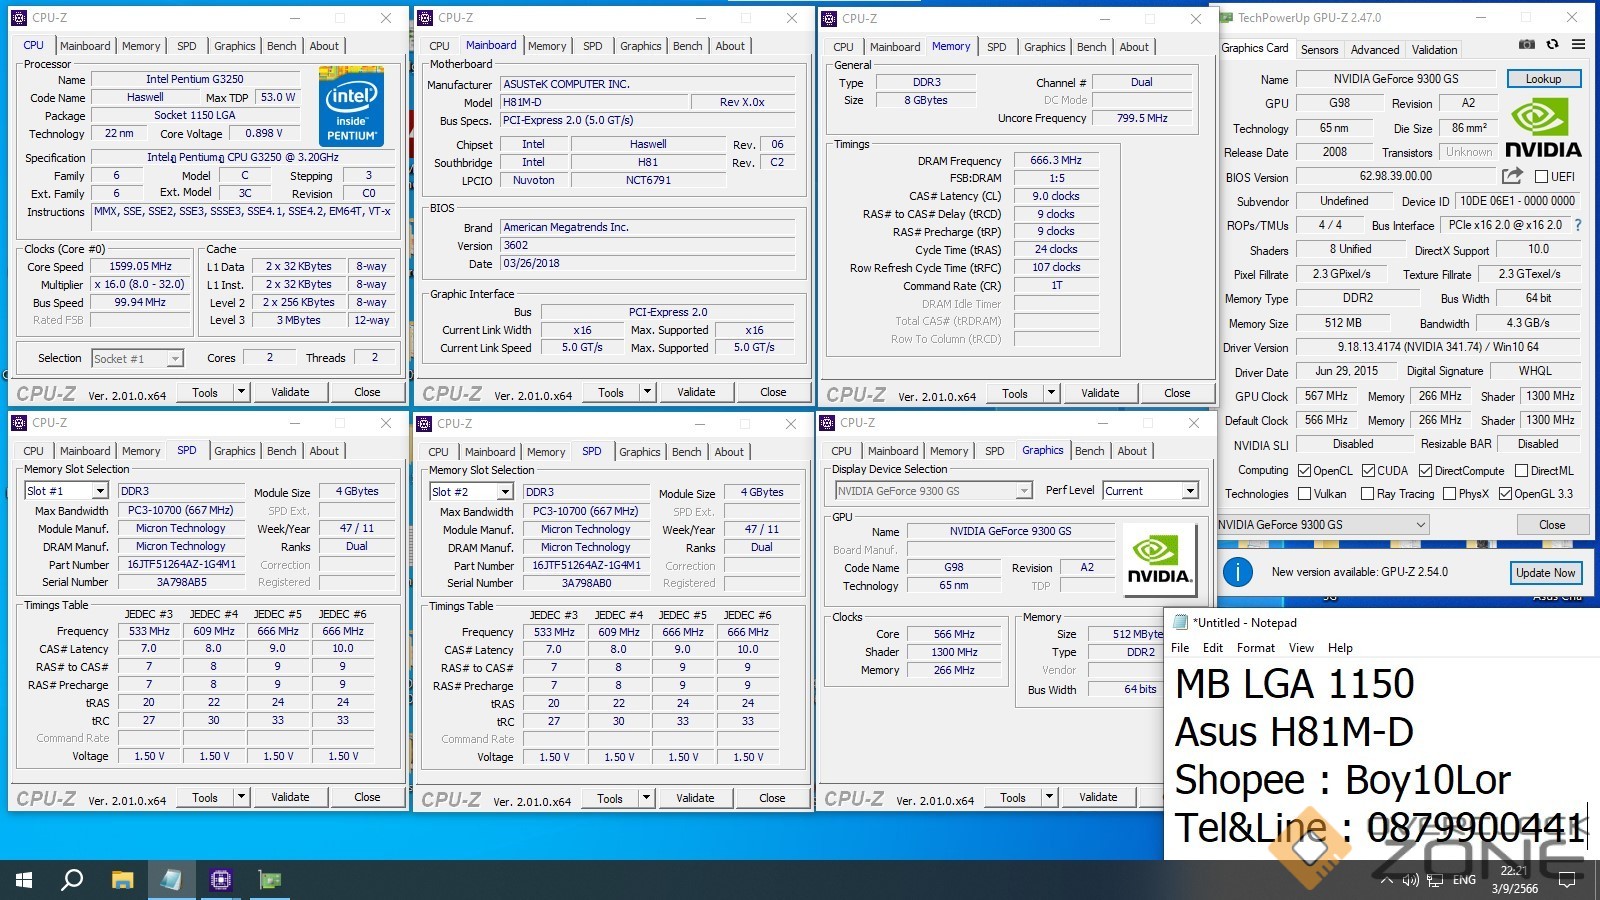Click the BIOS export share icon
This screenshot has width=1600, height=900.
(1512, 176)
